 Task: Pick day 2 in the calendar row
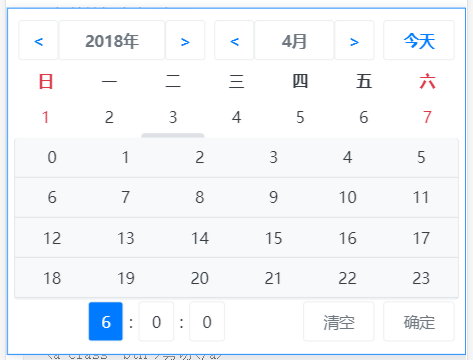coord(109,117)
